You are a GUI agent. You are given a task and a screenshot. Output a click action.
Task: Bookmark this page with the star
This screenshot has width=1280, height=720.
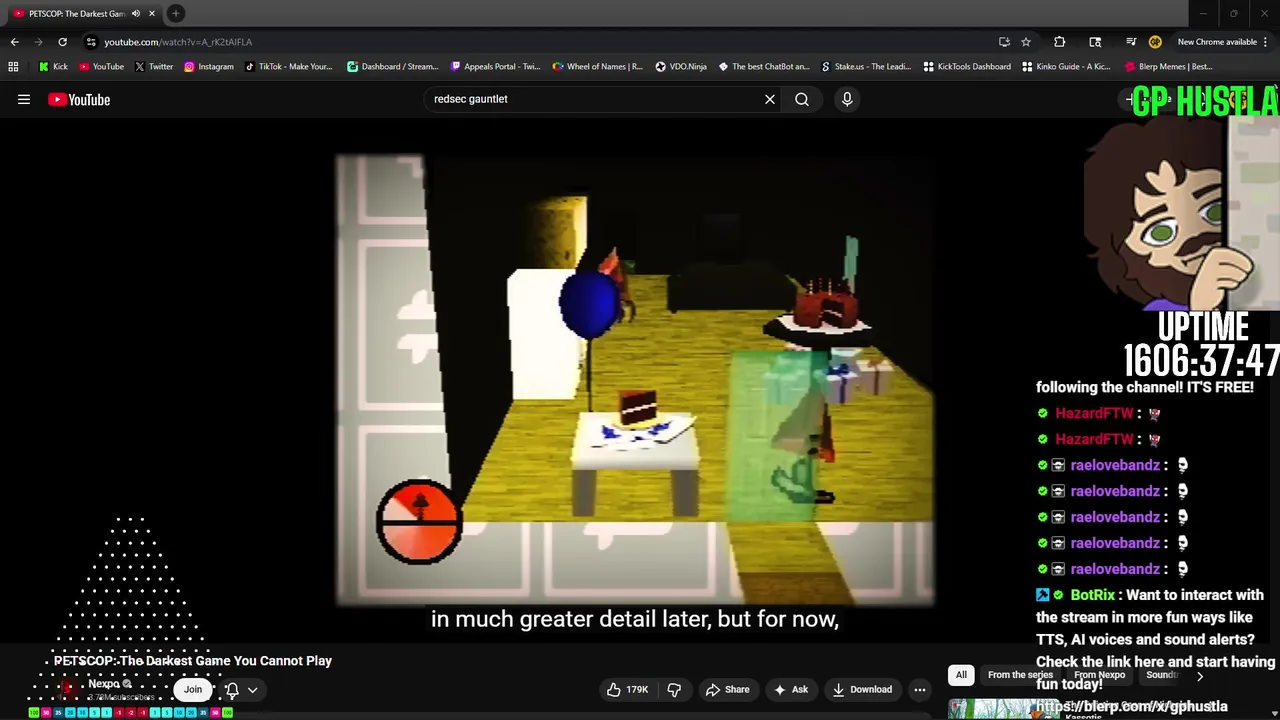(1026, 42)
